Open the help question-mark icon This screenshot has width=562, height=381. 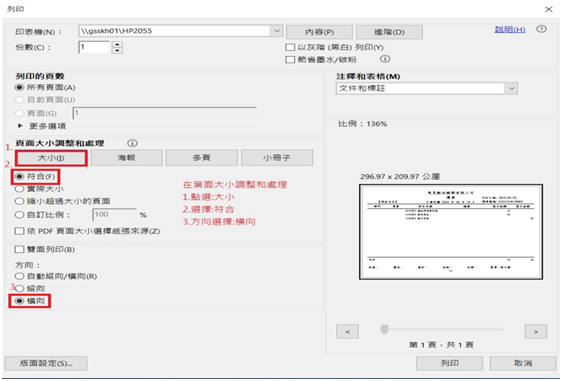(x=541, y=29)
